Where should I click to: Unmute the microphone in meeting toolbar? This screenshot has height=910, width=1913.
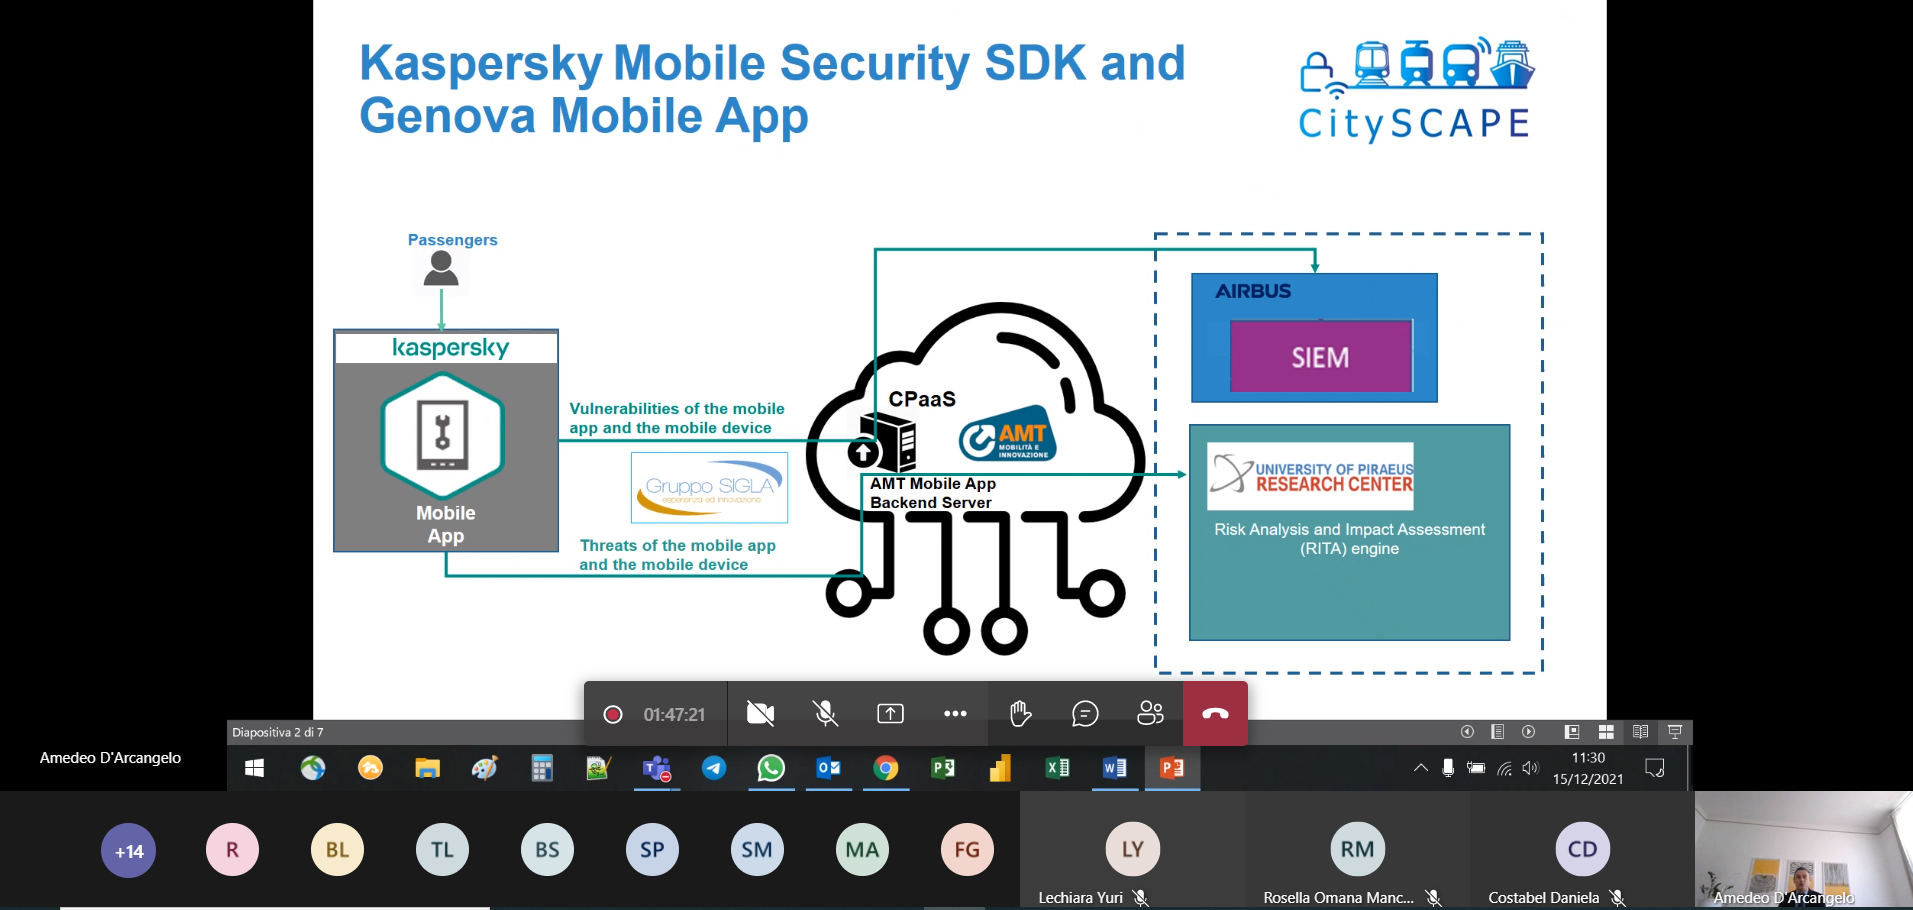pos(825,714)
